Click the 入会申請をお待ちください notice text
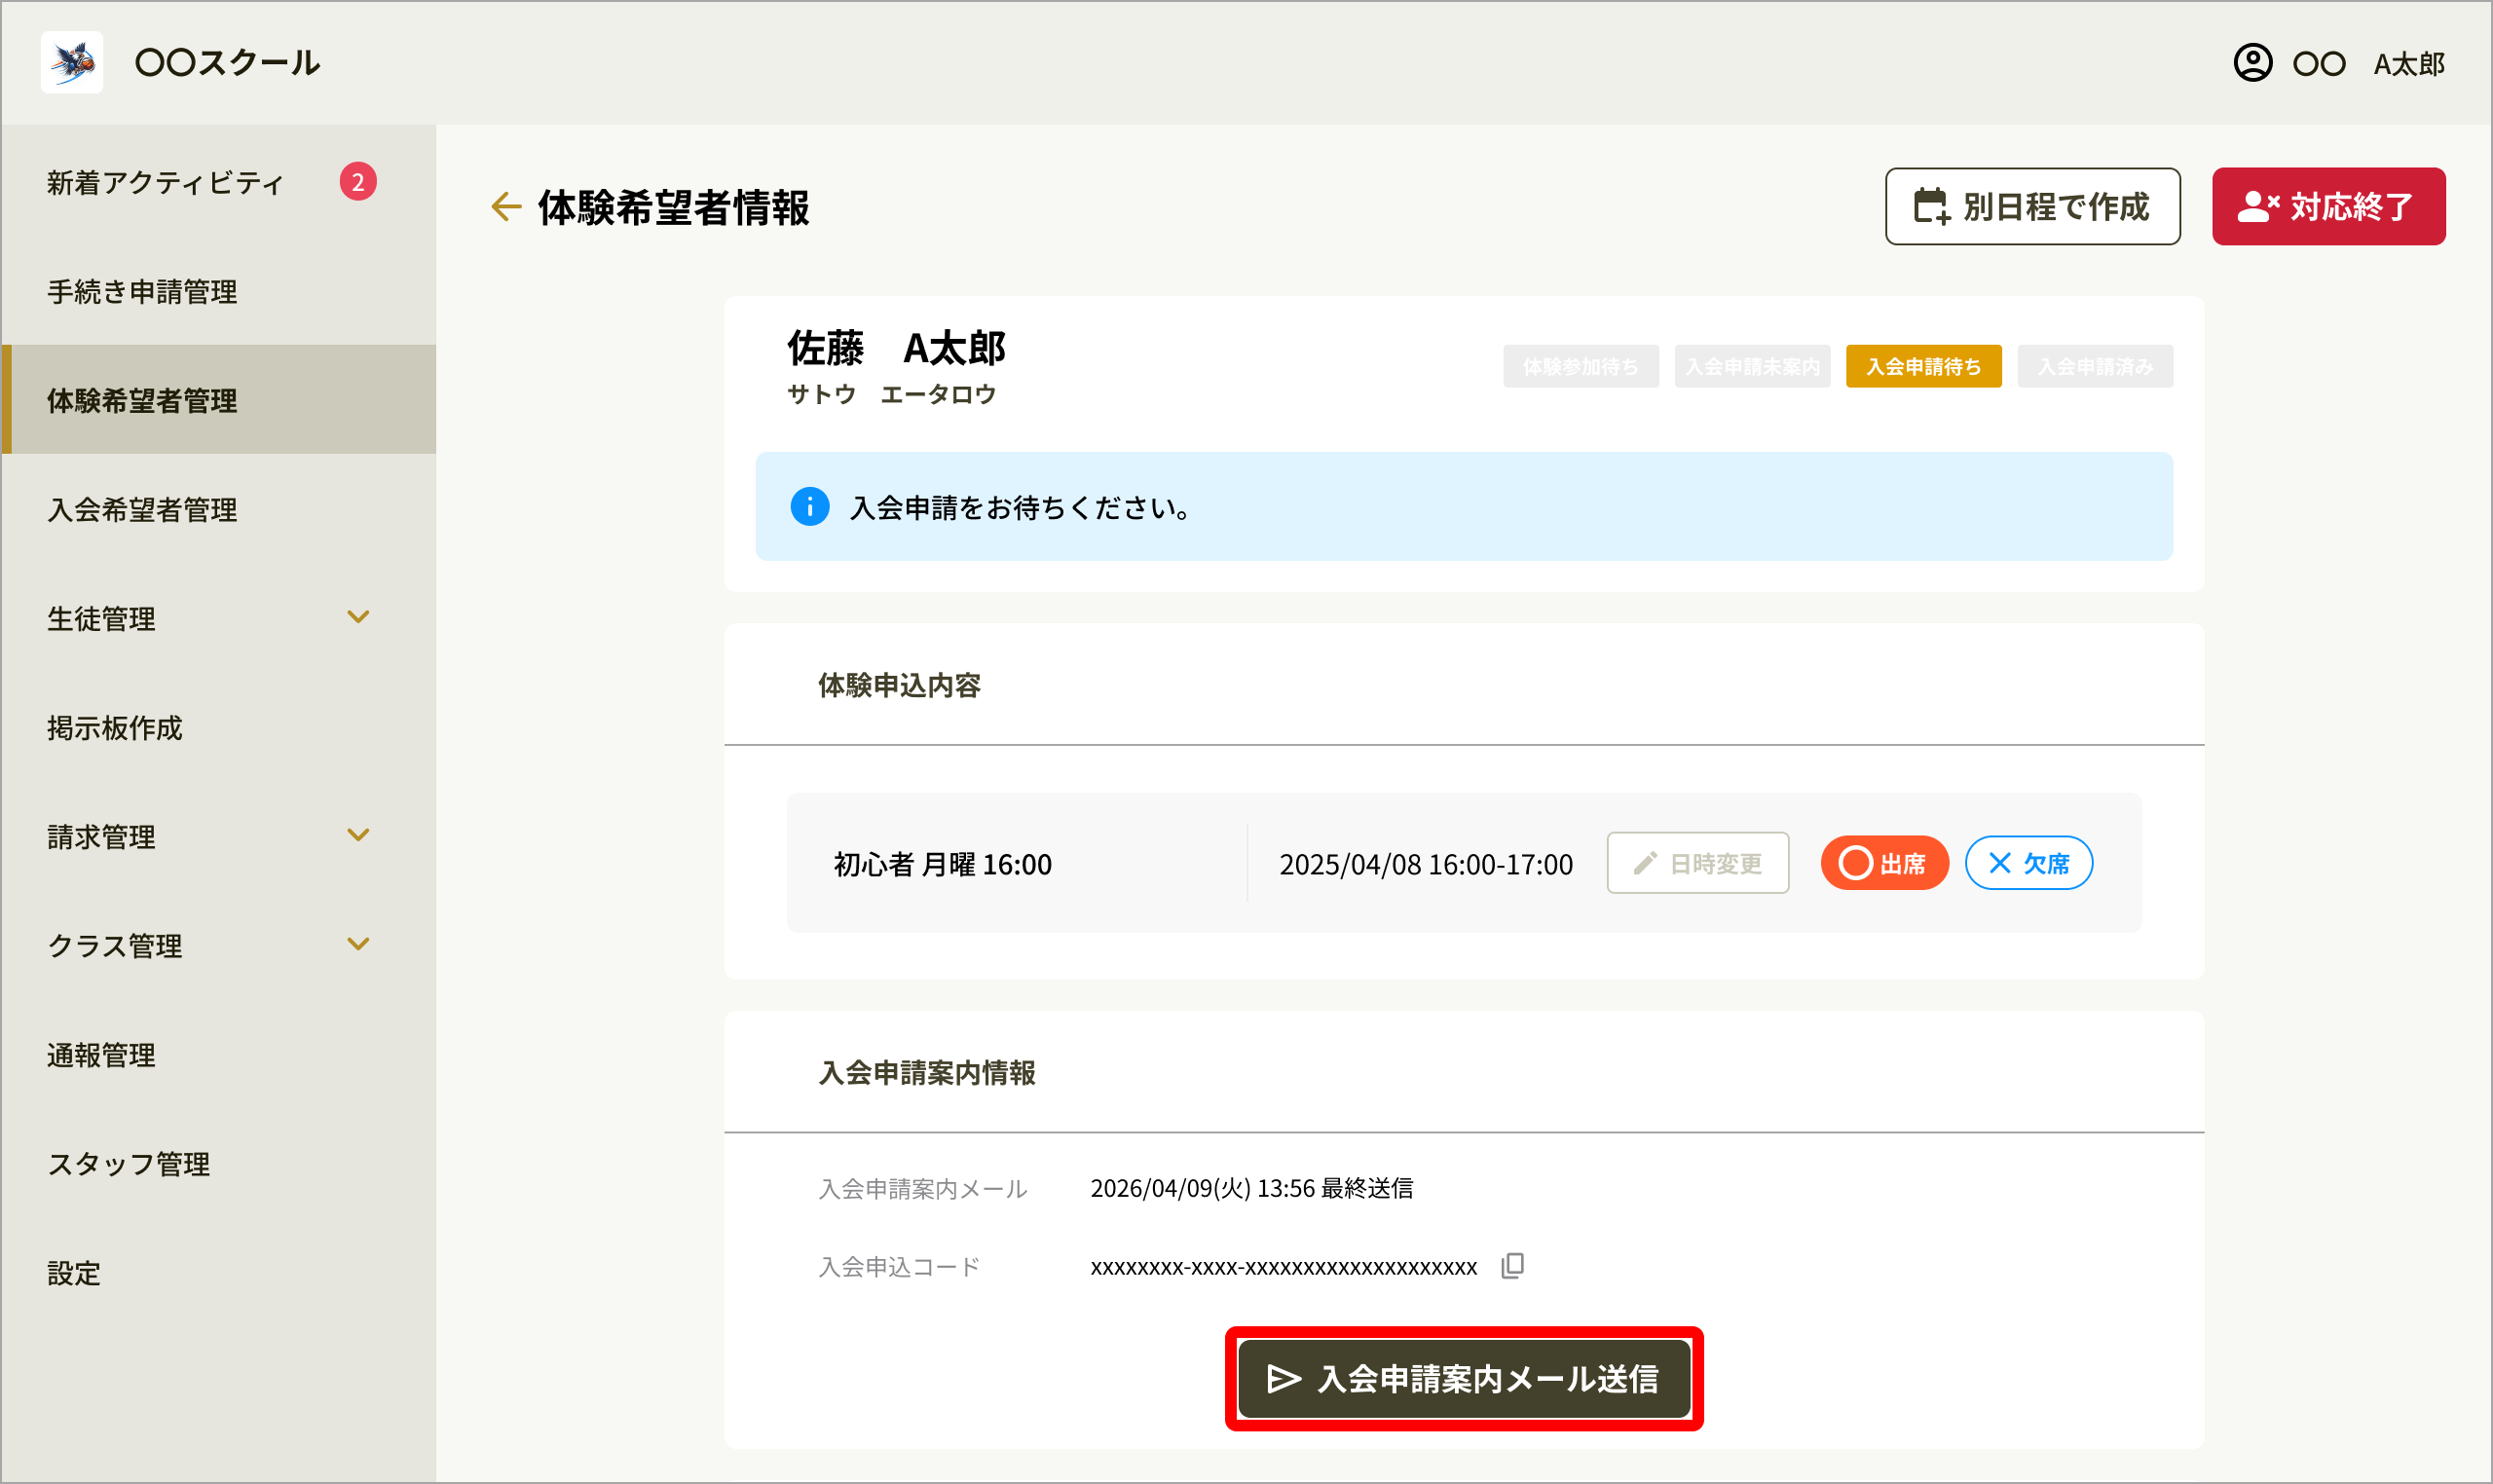 pos(1021,508)
